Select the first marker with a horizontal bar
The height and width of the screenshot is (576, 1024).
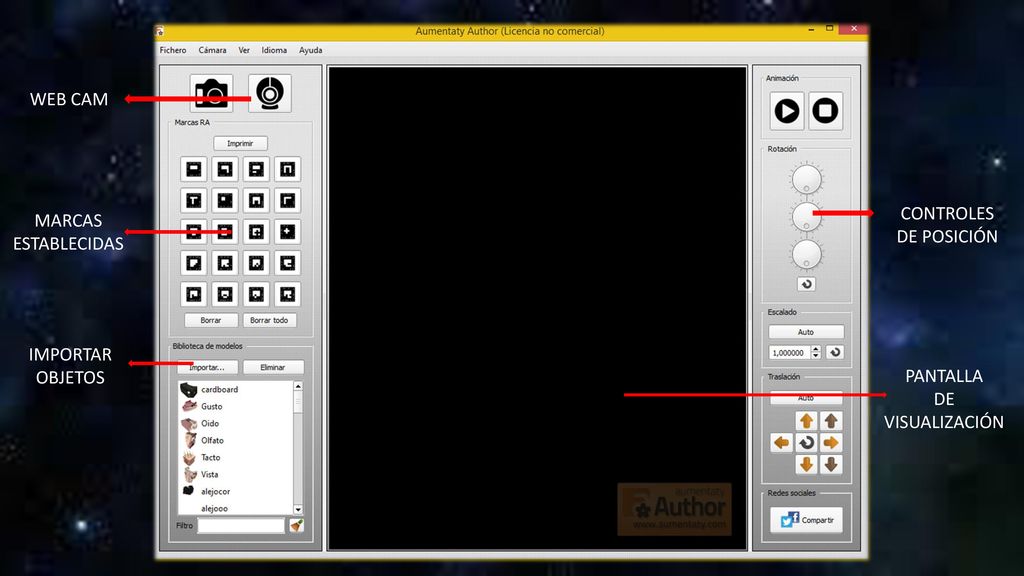coord(193,169)
